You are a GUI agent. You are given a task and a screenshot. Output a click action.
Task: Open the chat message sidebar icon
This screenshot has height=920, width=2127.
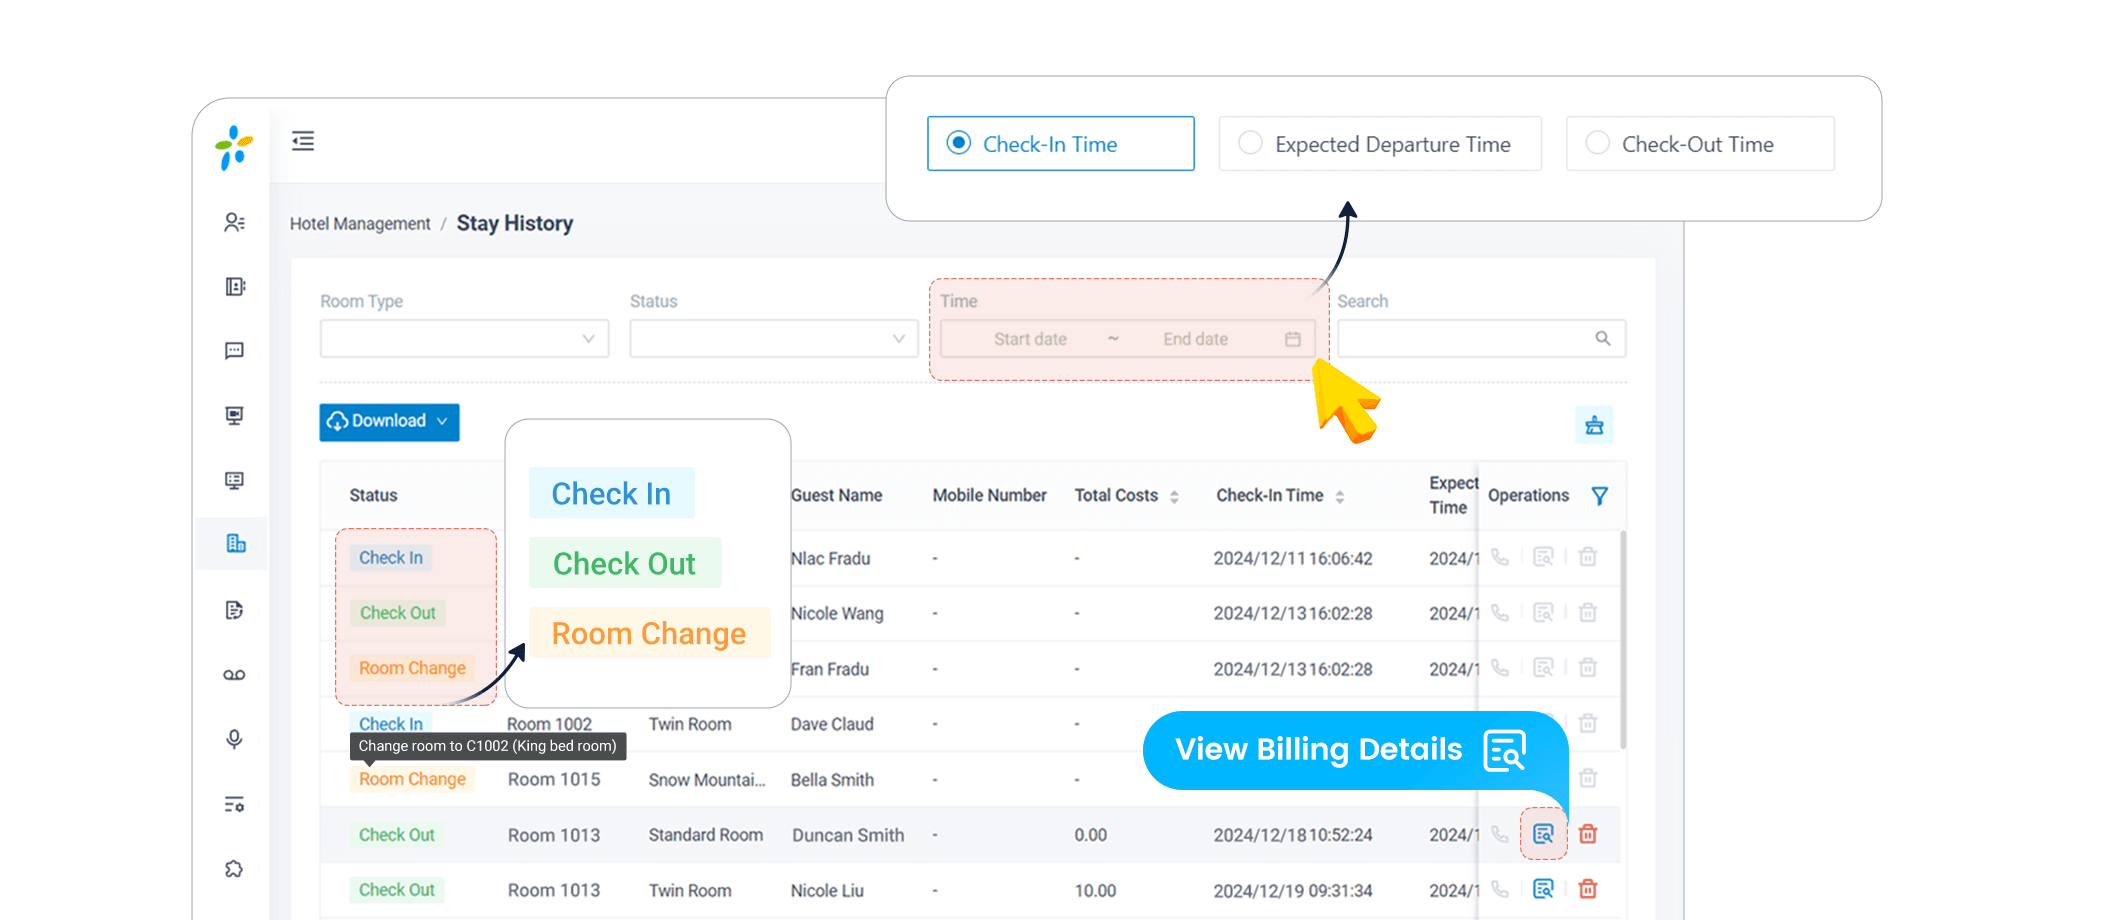click(x=235, y=351)
